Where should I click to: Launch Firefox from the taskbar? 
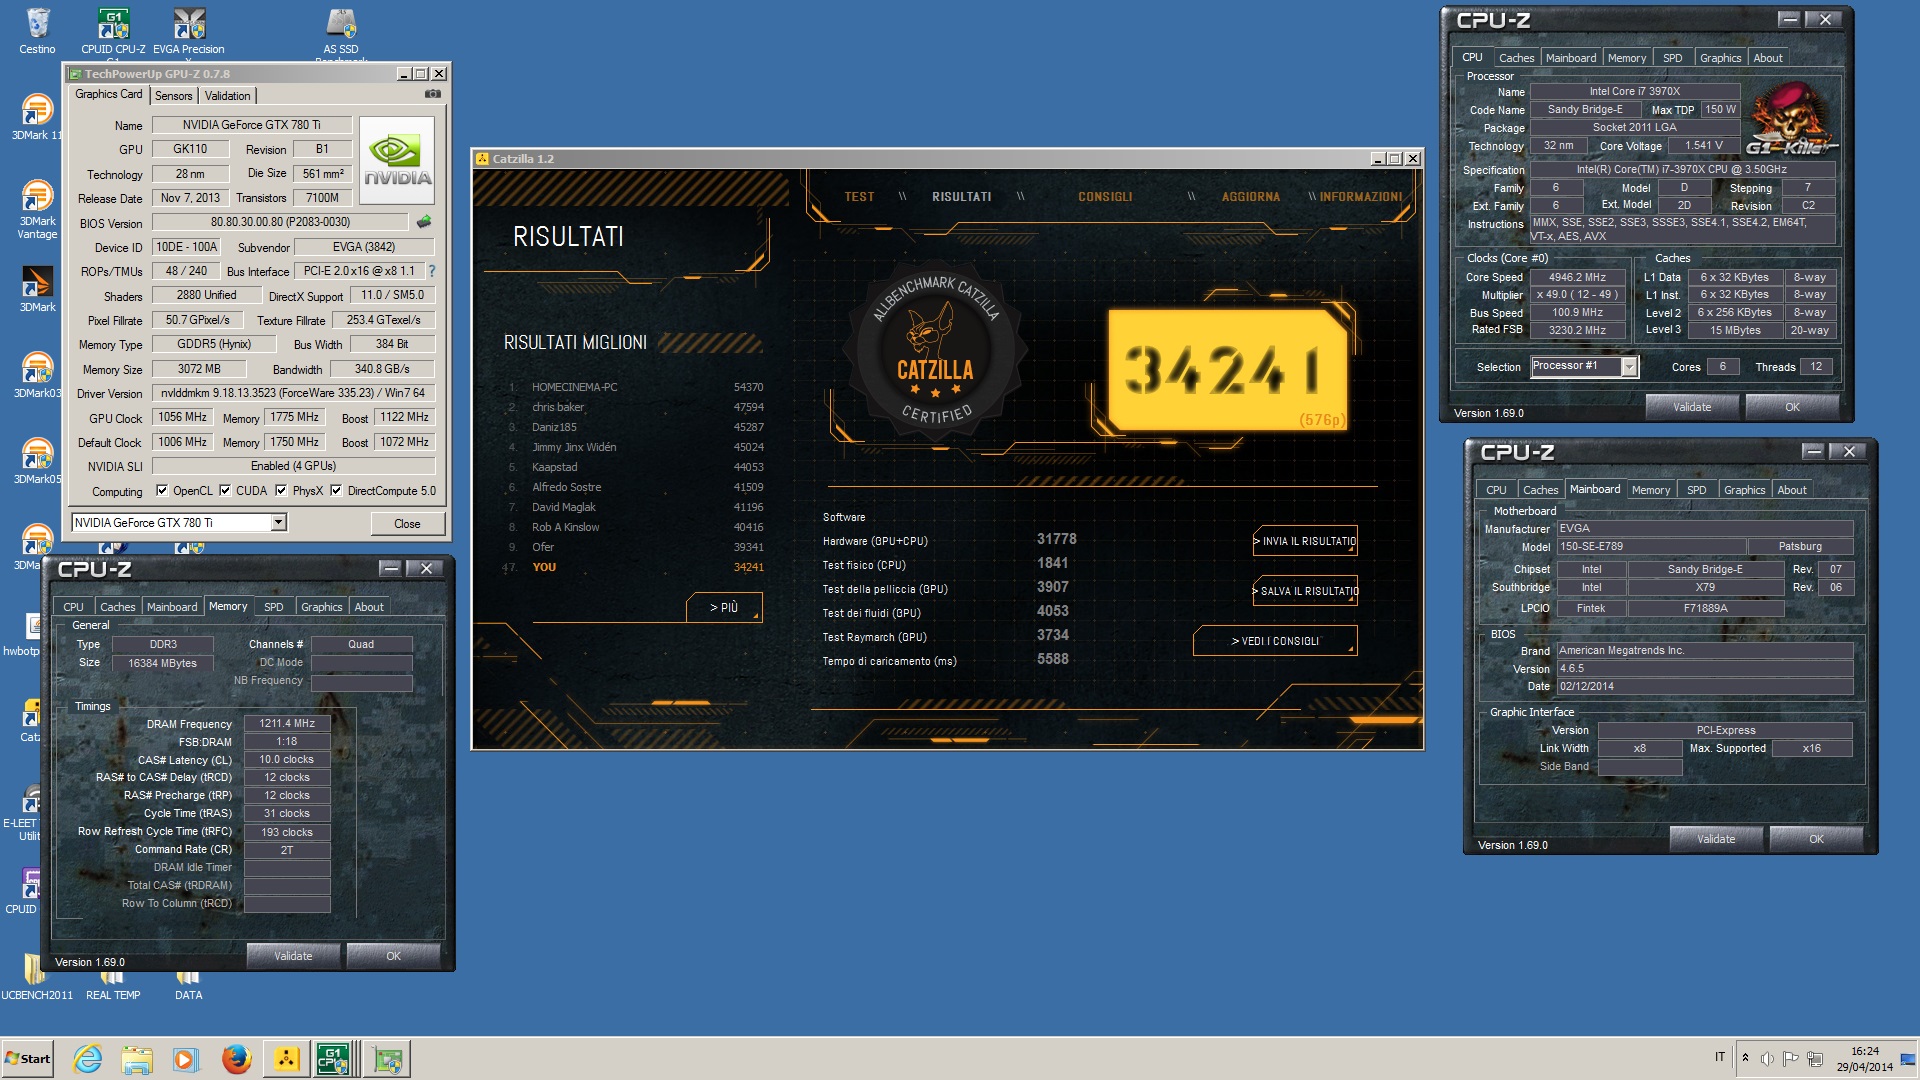pos(236,1059)
